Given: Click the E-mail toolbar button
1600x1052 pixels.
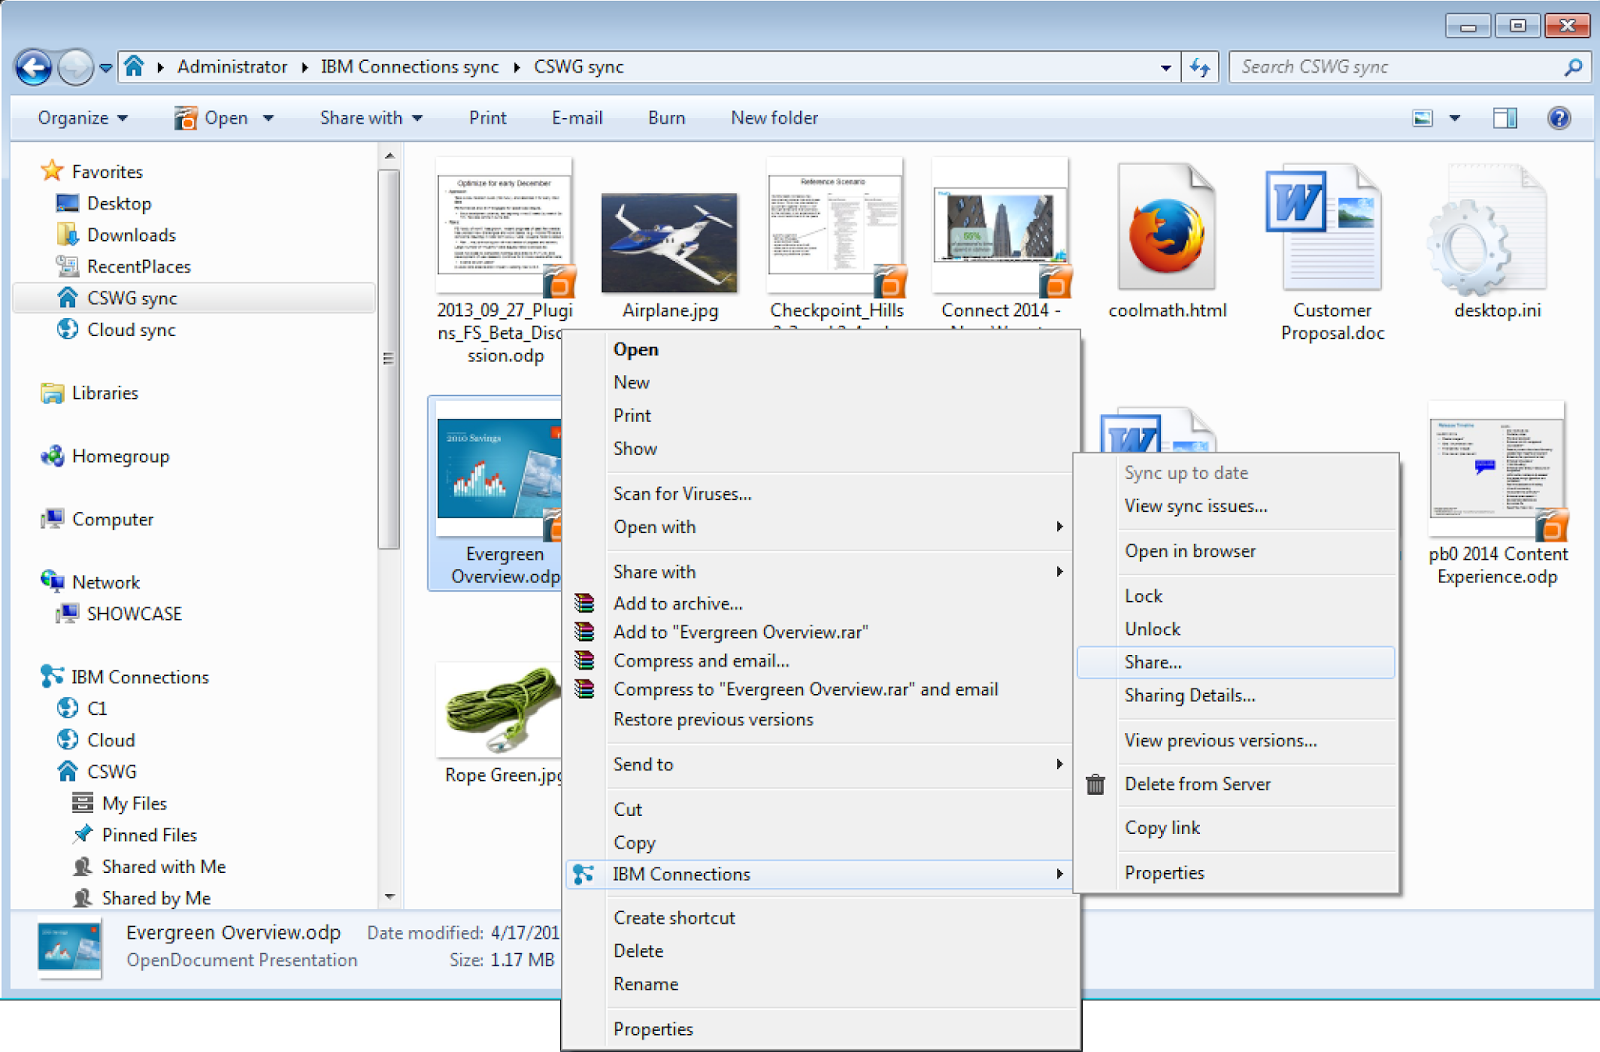Looking at the screenshot, I should (577, 118).
